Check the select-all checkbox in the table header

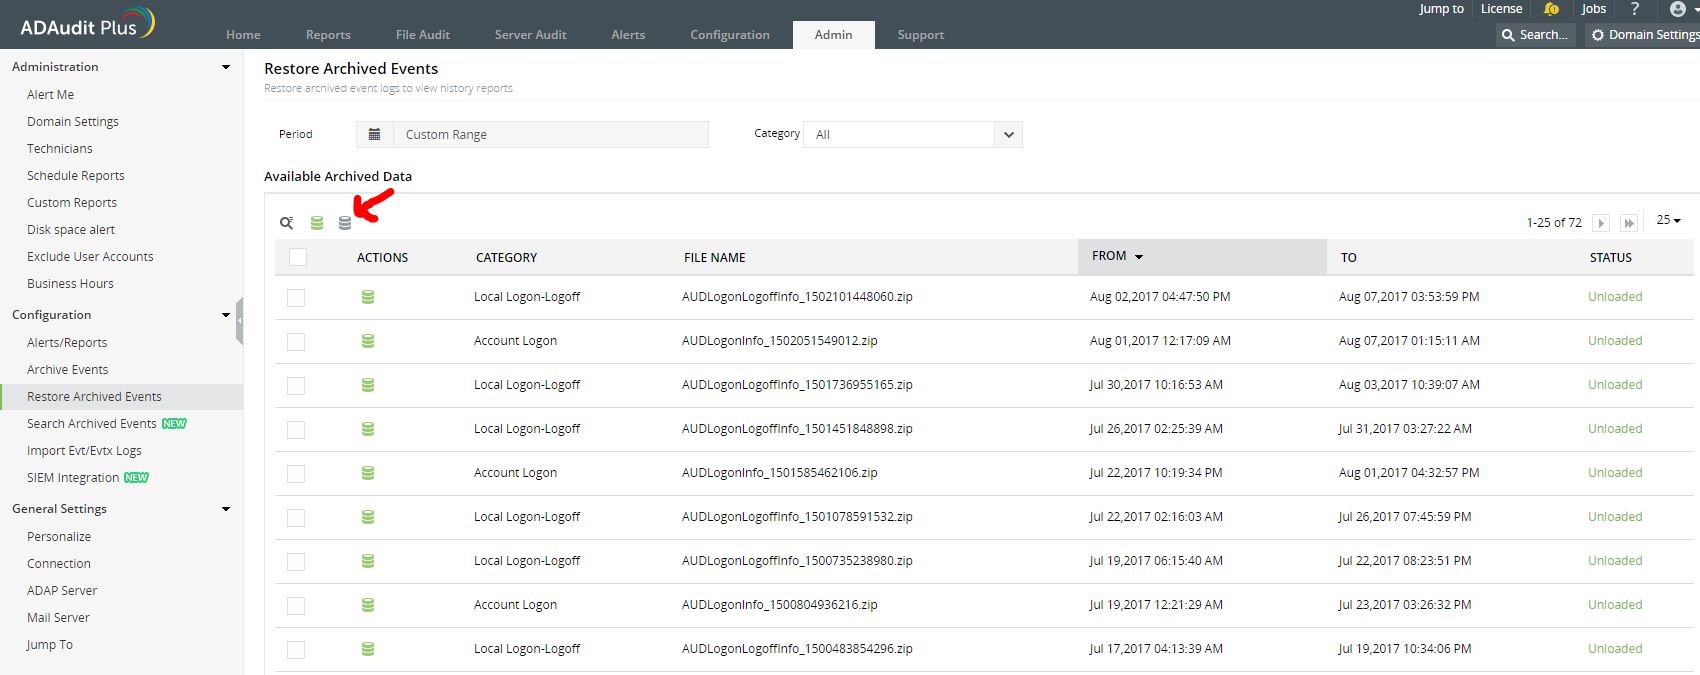(298, 257)
